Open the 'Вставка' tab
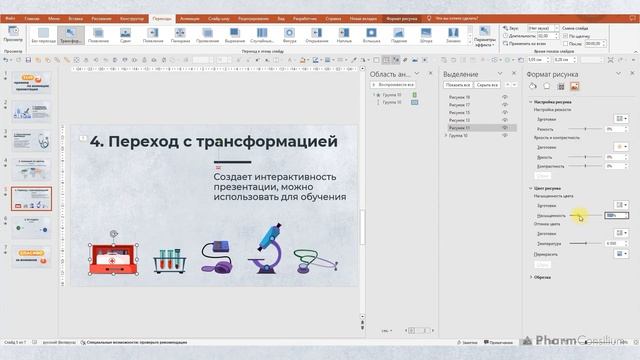 click(x=76, y=18)
